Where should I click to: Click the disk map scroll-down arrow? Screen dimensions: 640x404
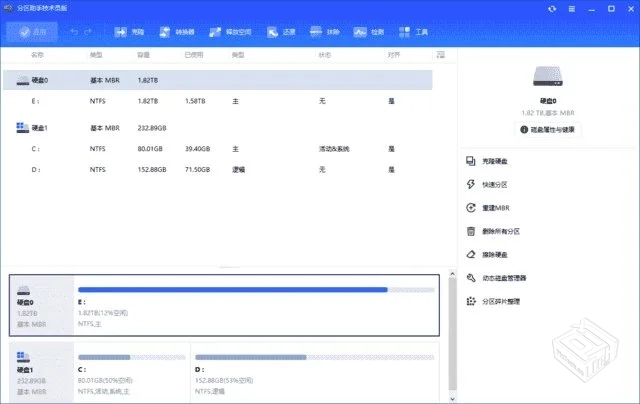(452, 398)
